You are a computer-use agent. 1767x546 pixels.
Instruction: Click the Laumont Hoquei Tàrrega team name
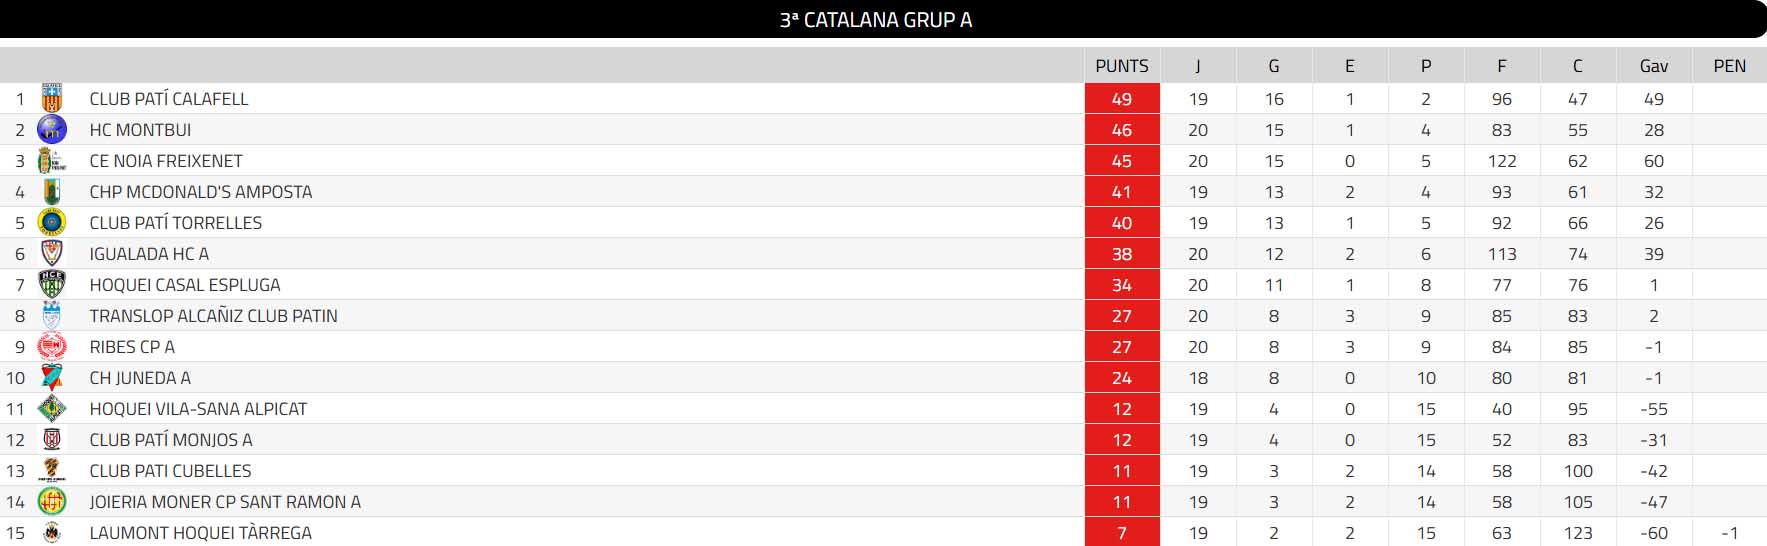201,533
